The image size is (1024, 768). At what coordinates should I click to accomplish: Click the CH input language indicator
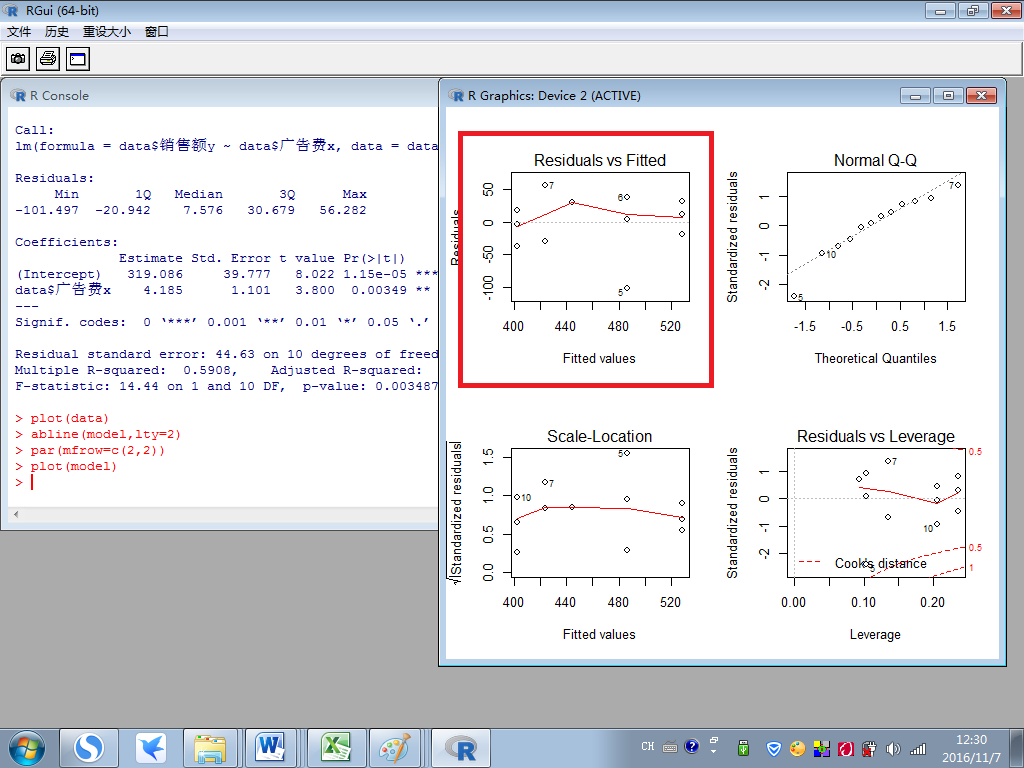[x=647, y=746]
